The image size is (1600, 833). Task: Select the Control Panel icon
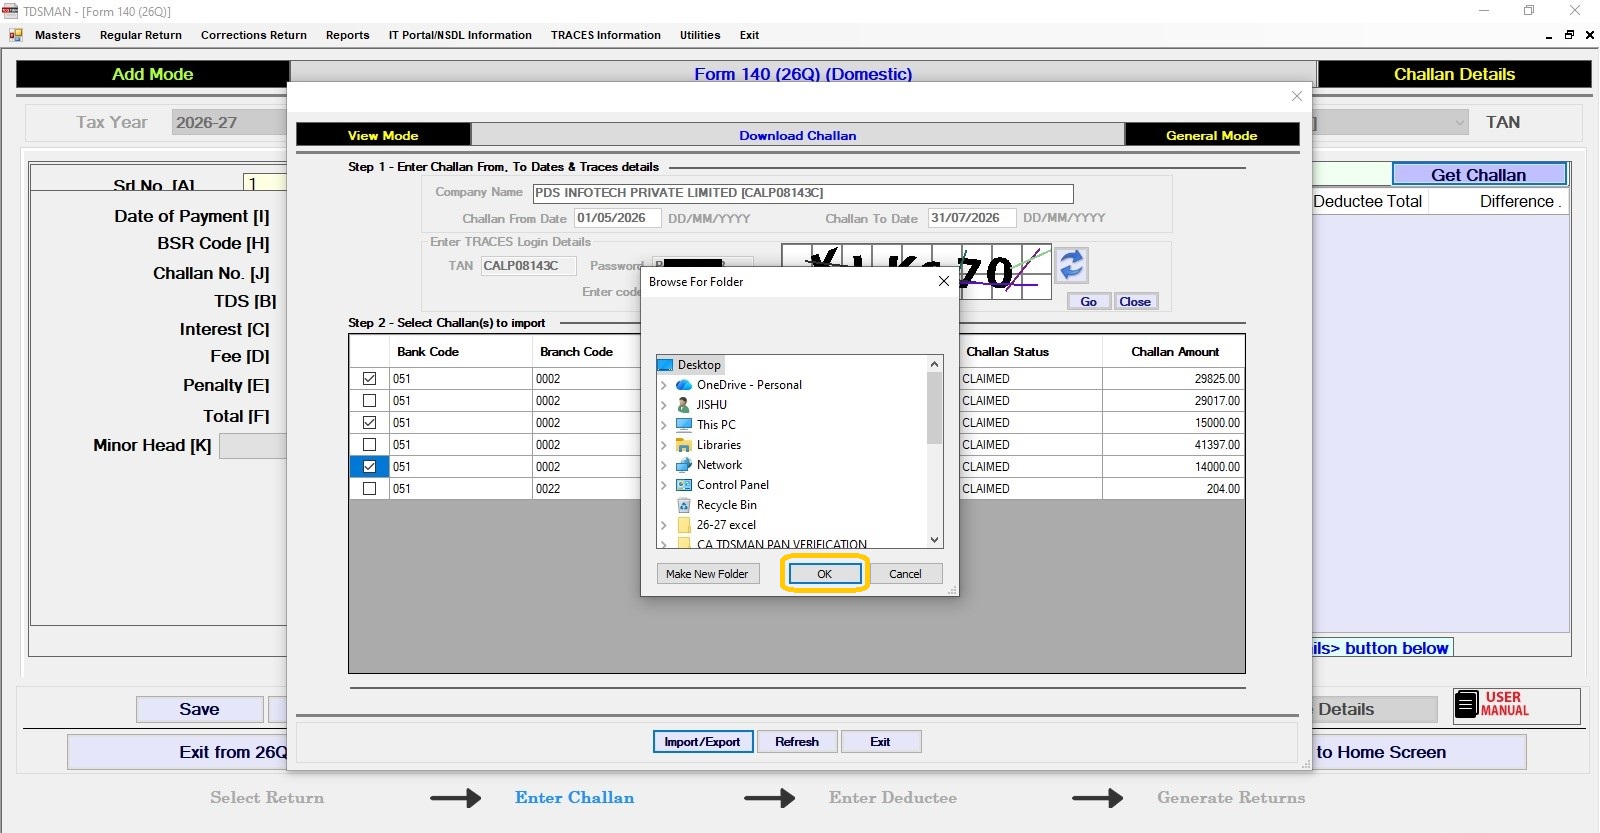[x=684, y=485]
